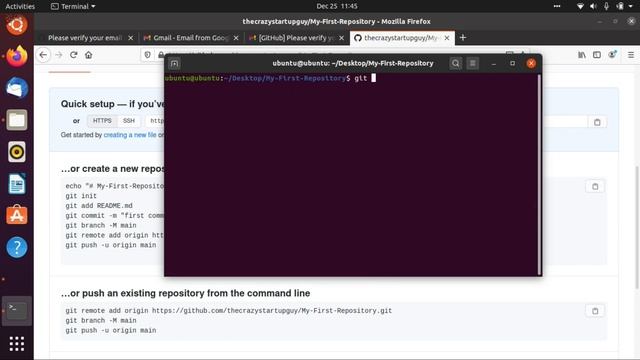Follow the creating a new file link
The image size is (640, 360).
coord(130,135)
